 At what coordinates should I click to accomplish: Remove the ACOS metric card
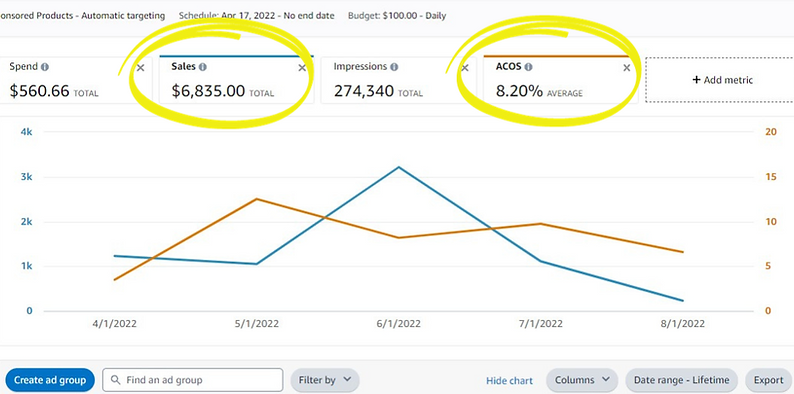[626, 68]
